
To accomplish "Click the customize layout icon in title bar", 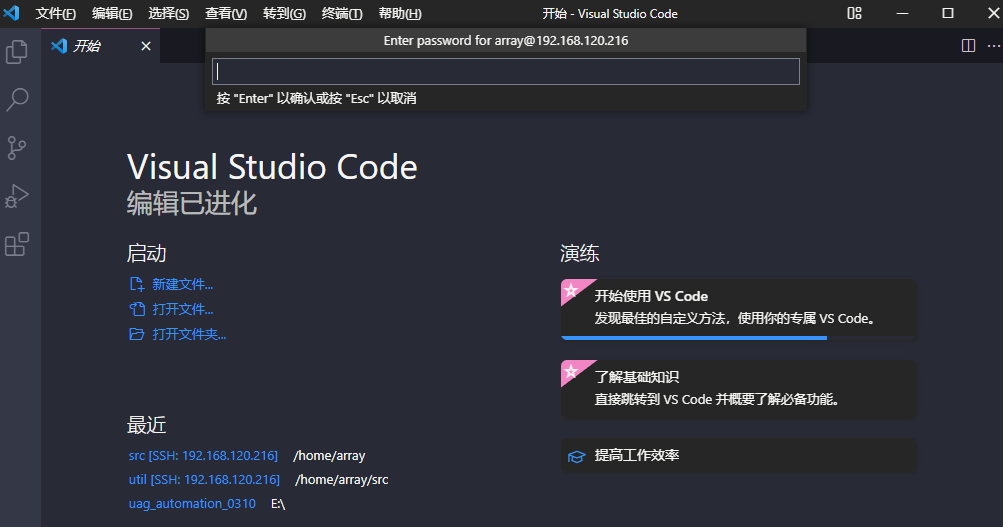I will click(x=854, y=13).
